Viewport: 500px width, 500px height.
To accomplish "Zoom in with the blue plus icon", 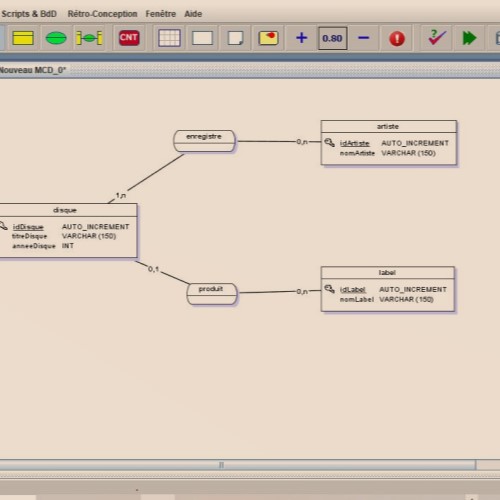I will click(301, 38).
